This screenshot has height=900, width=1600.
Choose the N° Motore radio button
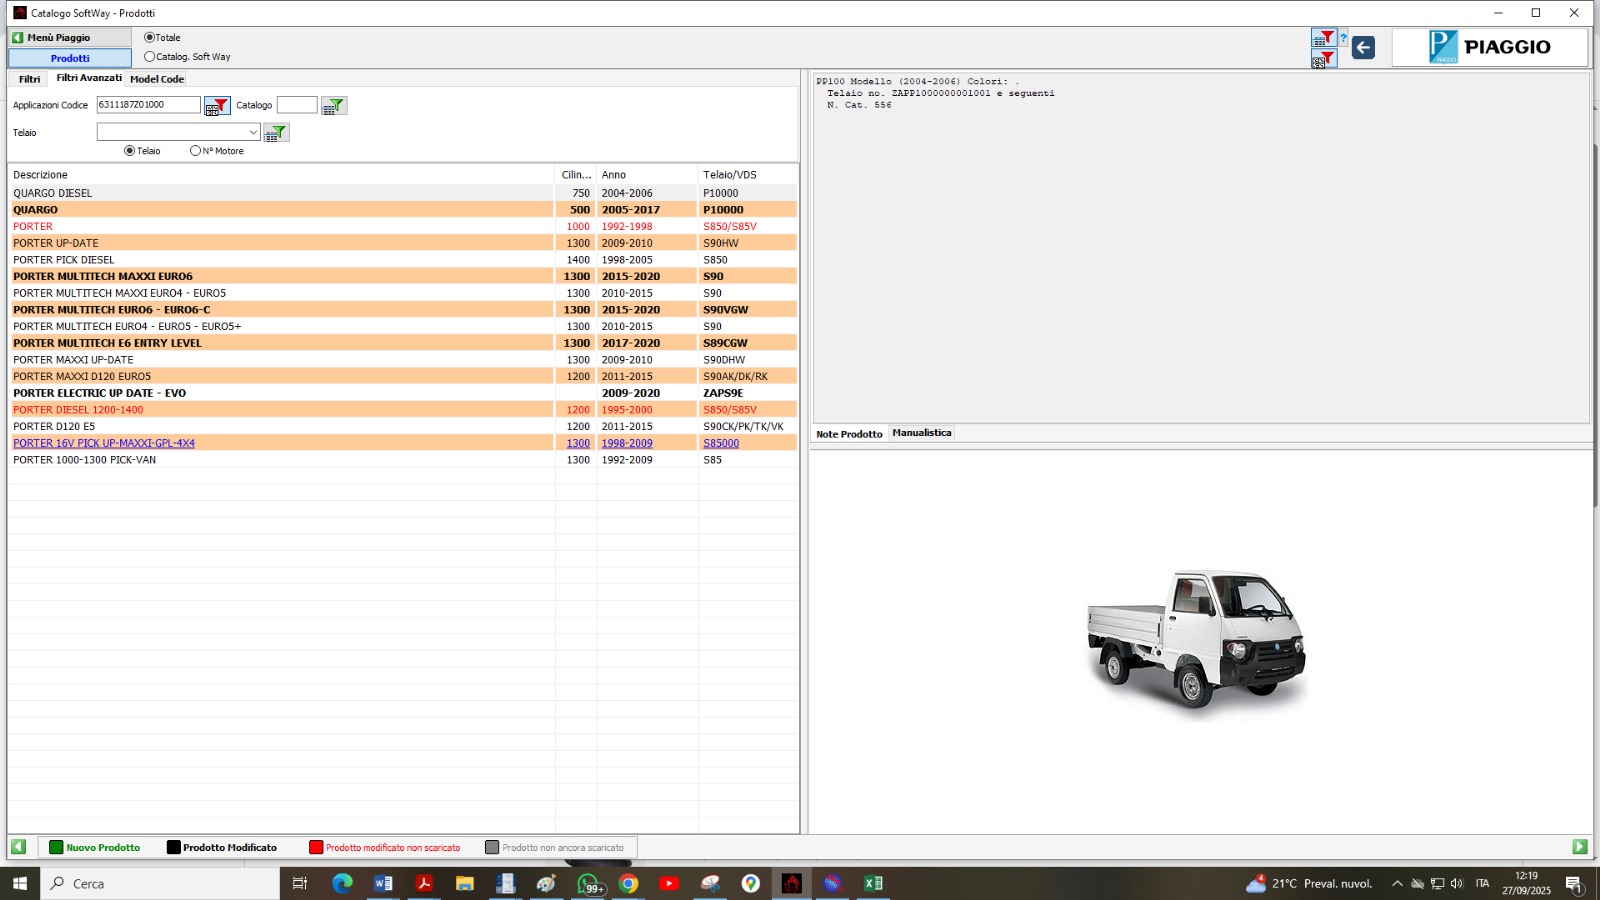(x=195, y=151)
